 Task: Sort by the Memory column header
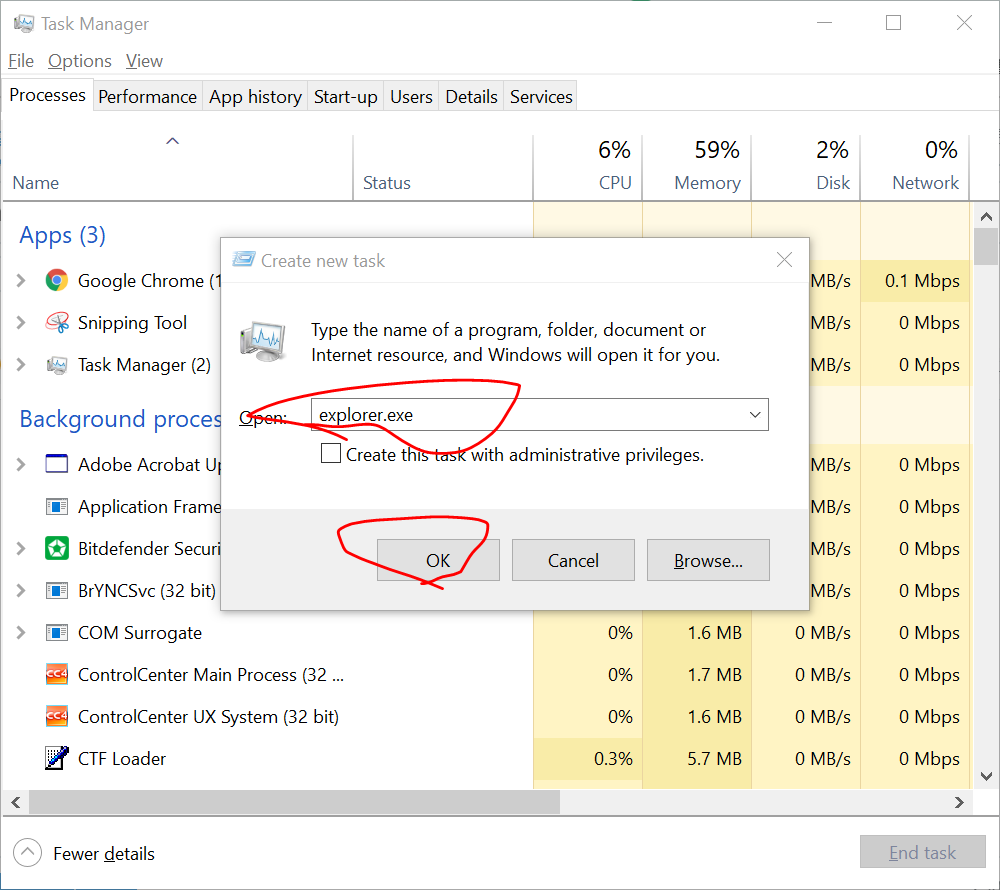pos(697,167)
